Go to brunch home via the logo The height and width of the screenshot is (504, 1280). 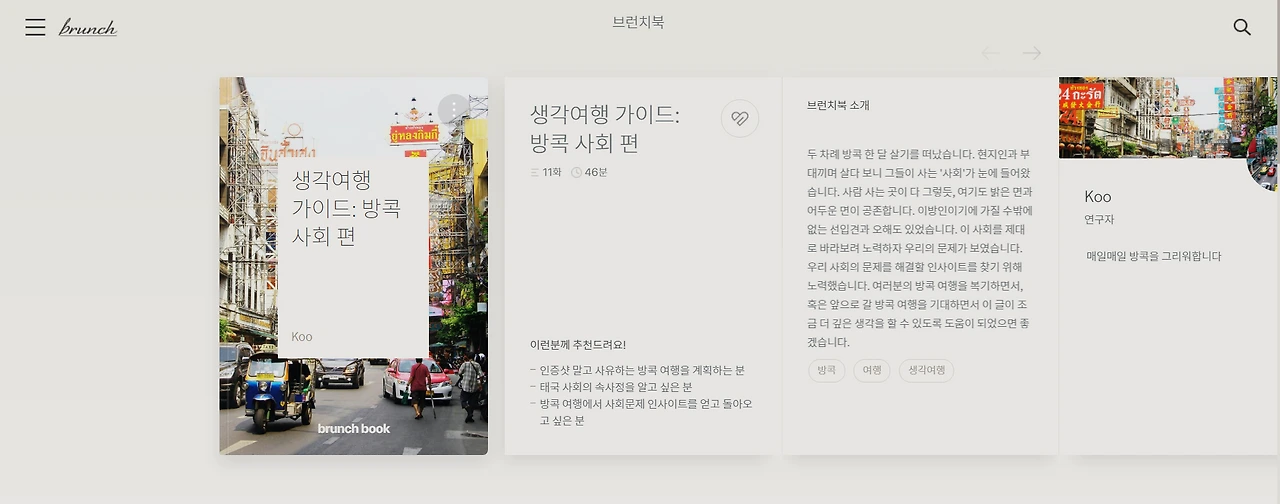pyautogui.click(x=88, y=27)
